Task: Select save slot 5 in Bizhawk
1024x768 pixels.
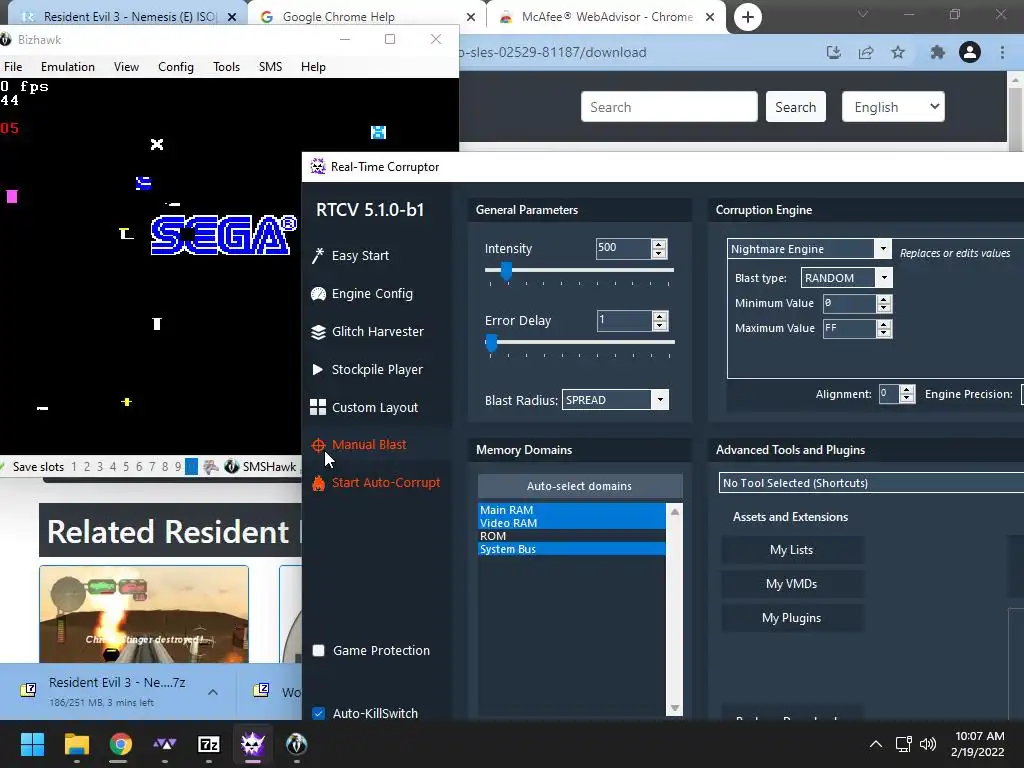Action: 125,466
